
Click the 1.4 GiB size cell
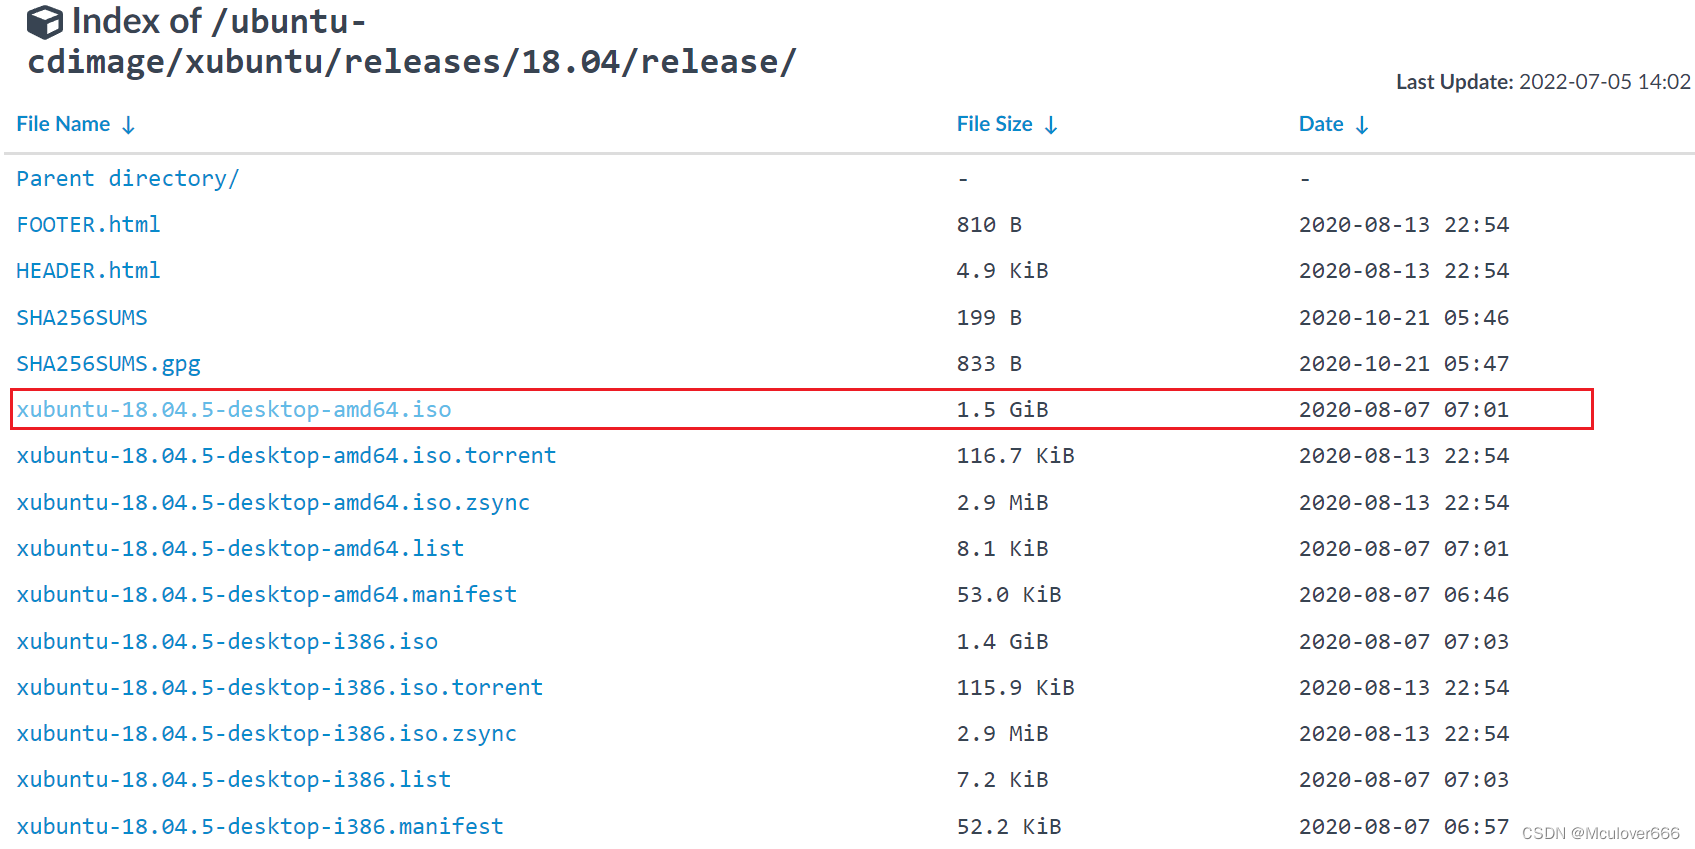[x=1002, y=642]
